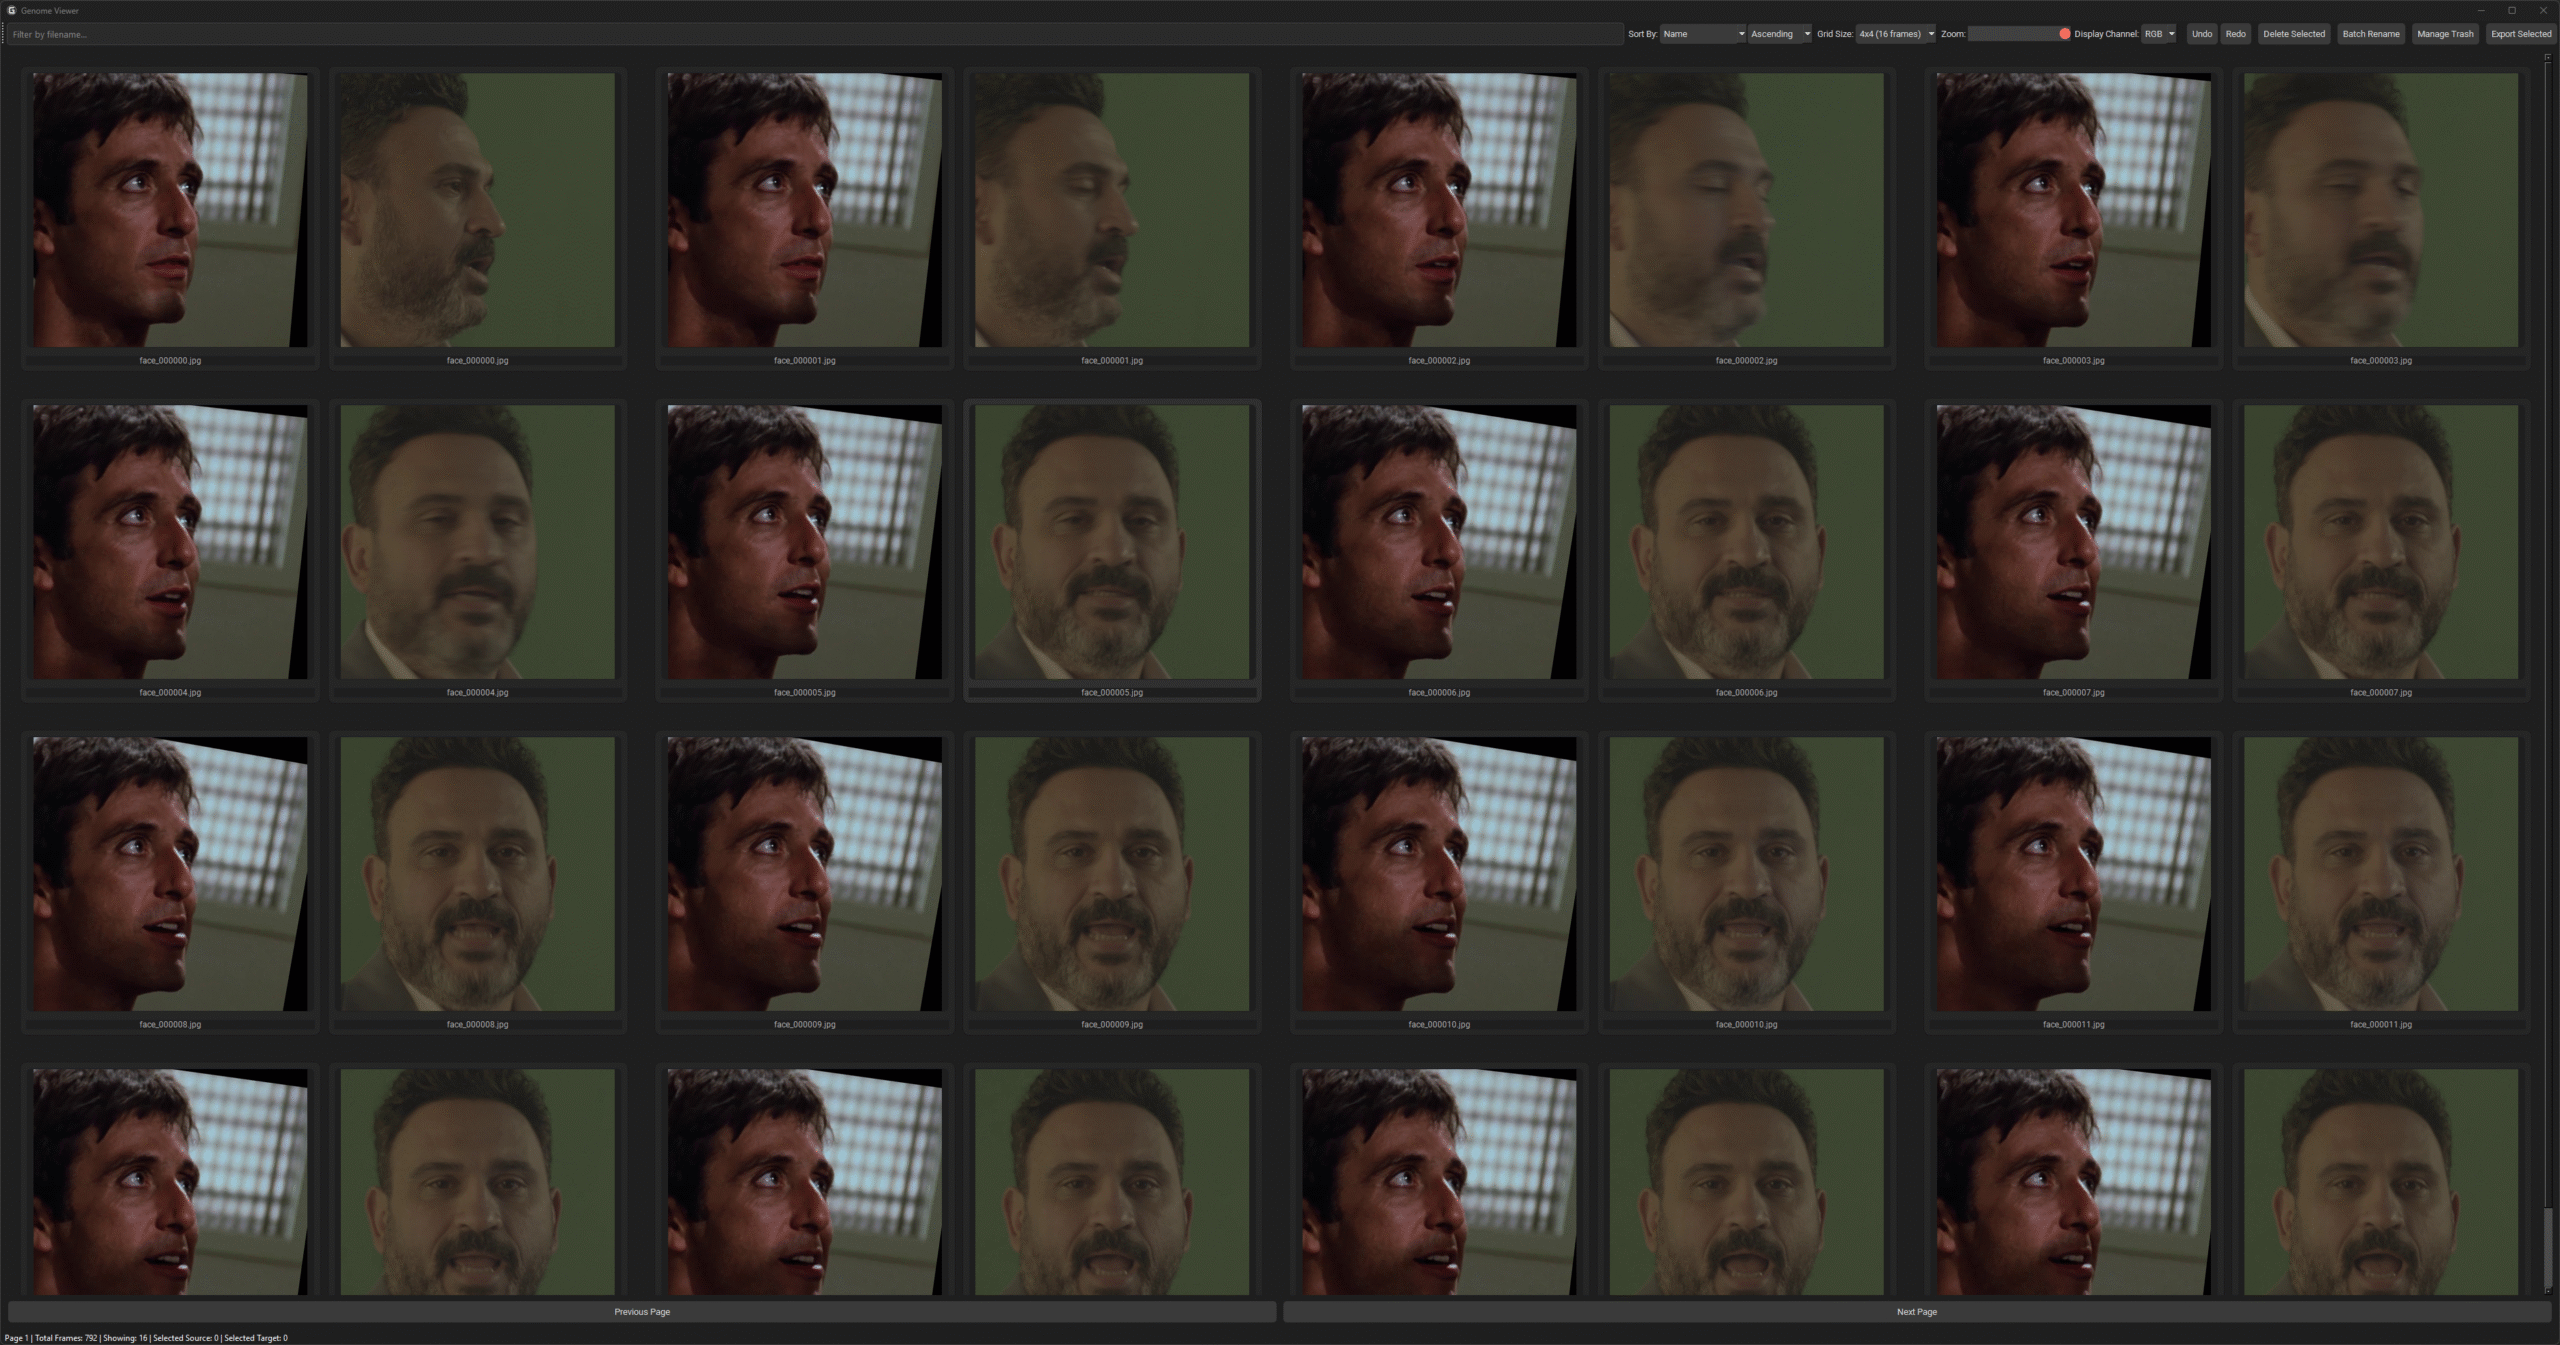Screen dimensions: 2560x1345
Task: Select green-background thumbnail face_000009.jpg
Action: pyautogui.click(x=1112, y=874)
